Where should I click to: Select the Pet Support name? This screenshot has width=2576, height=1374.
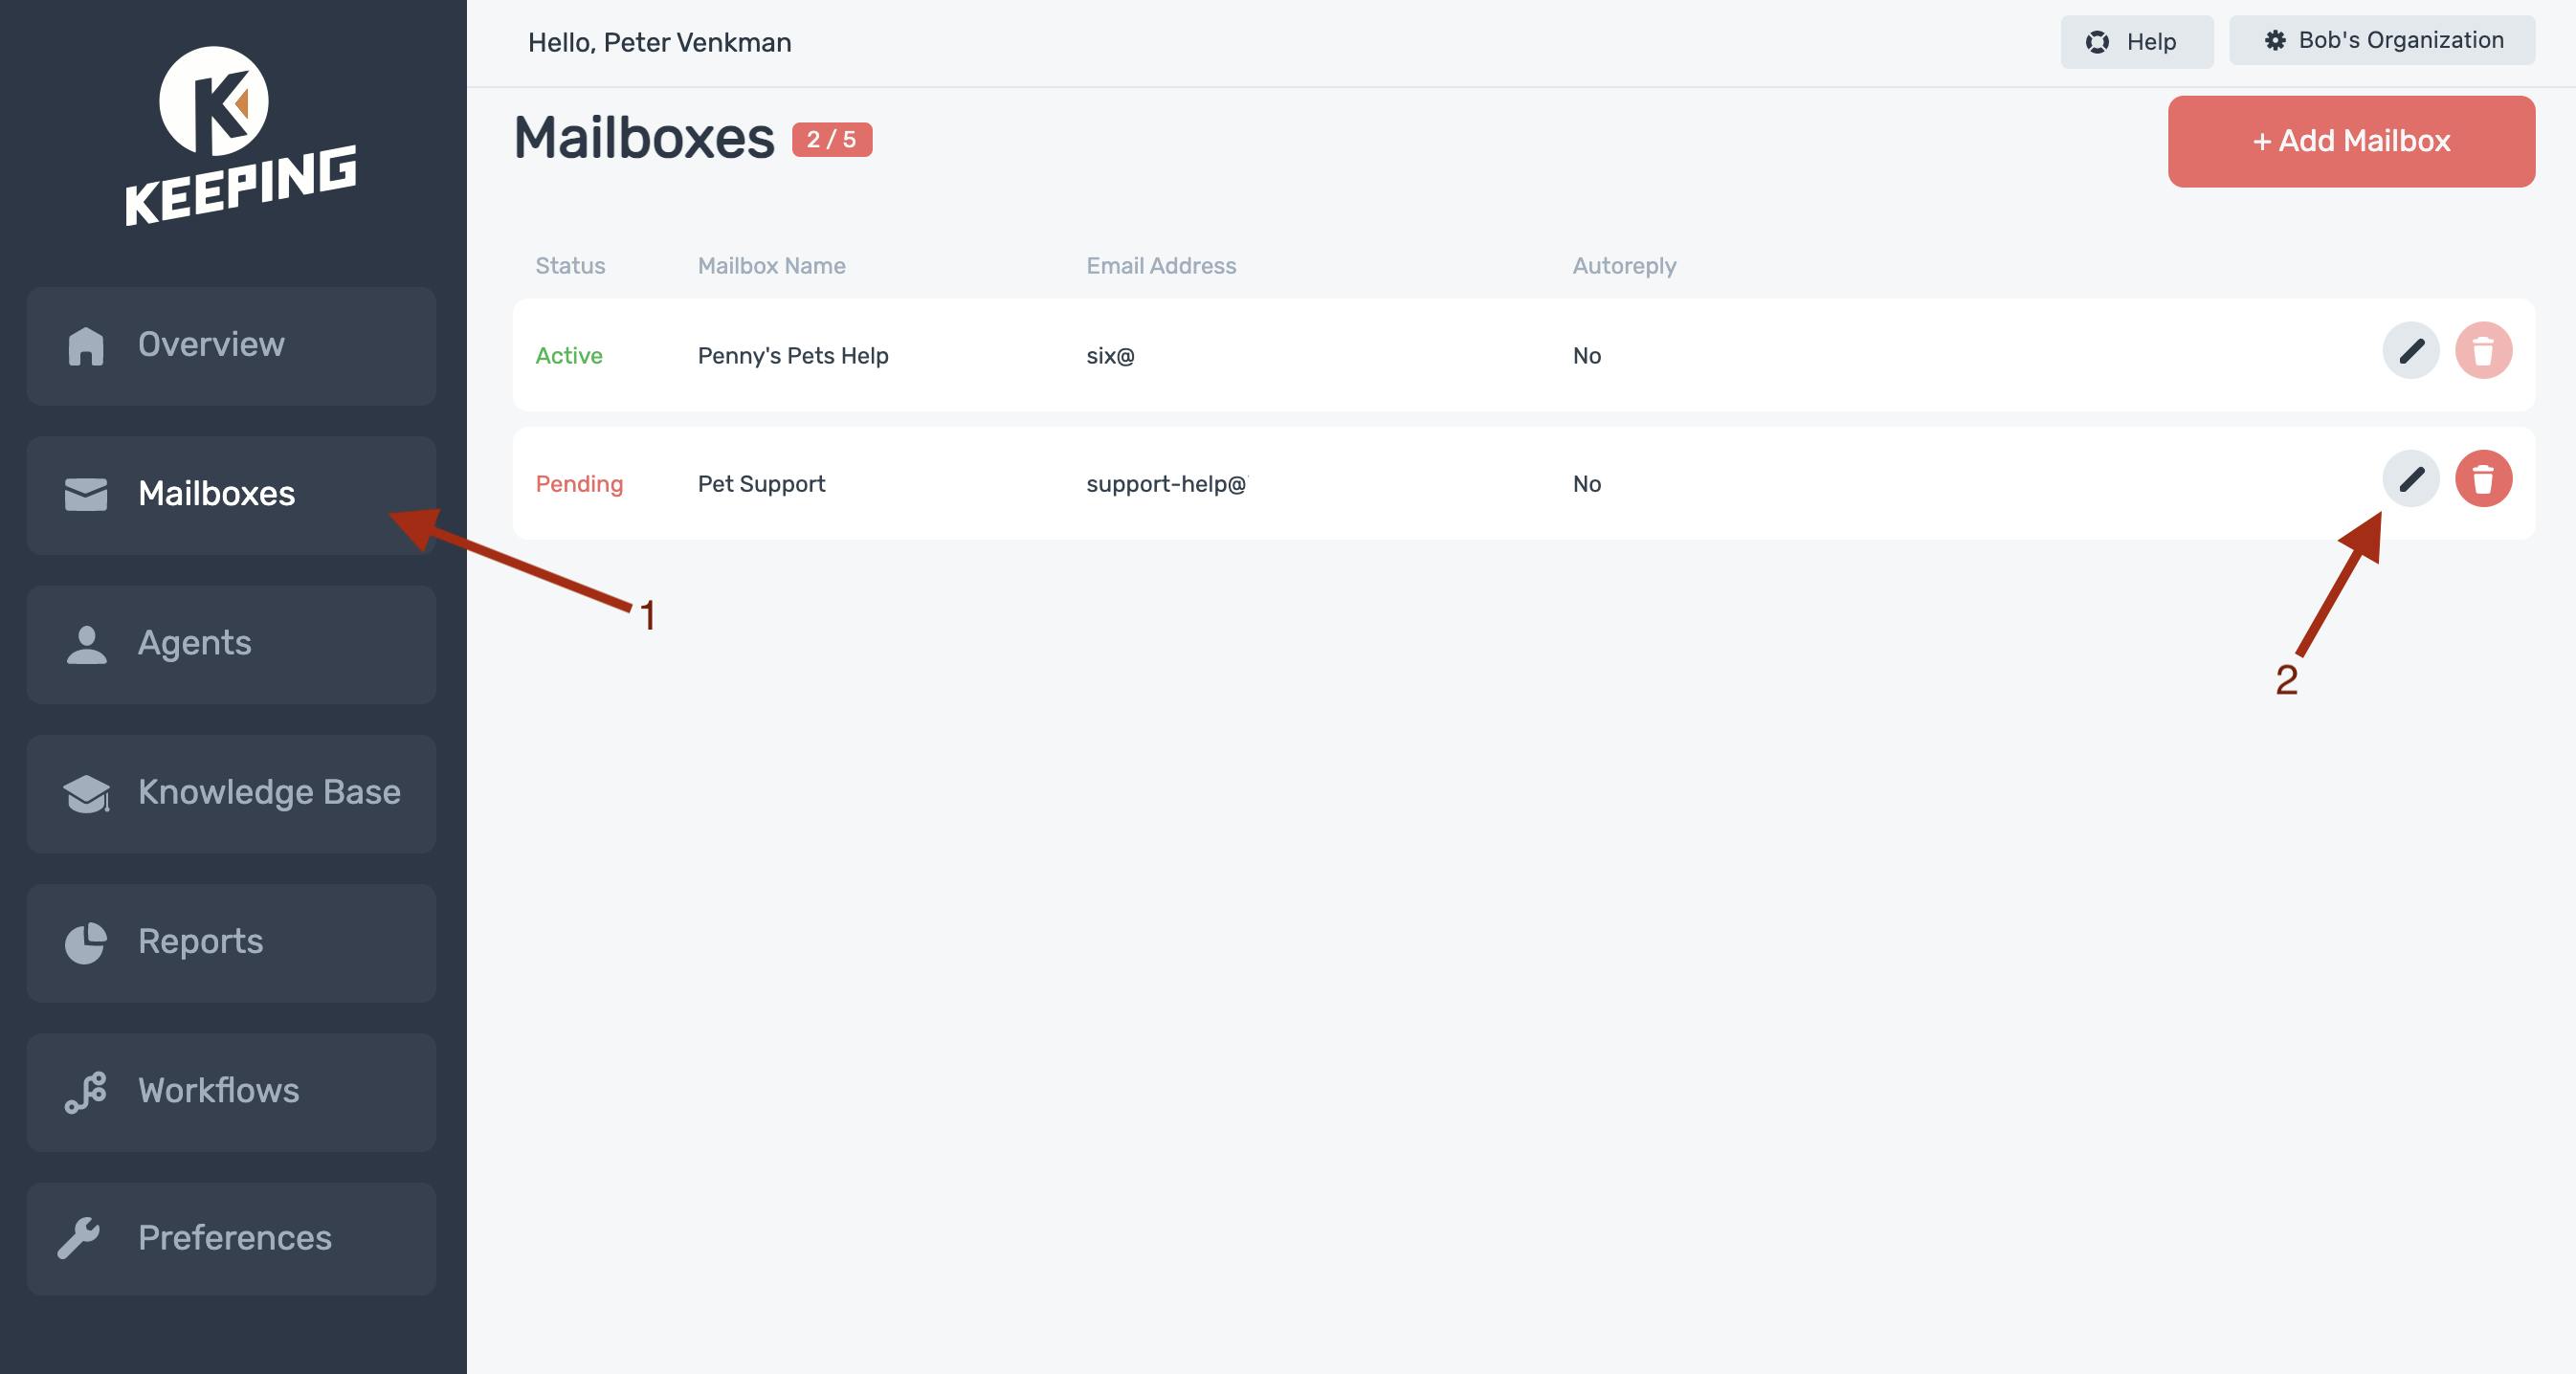point(761,484)
